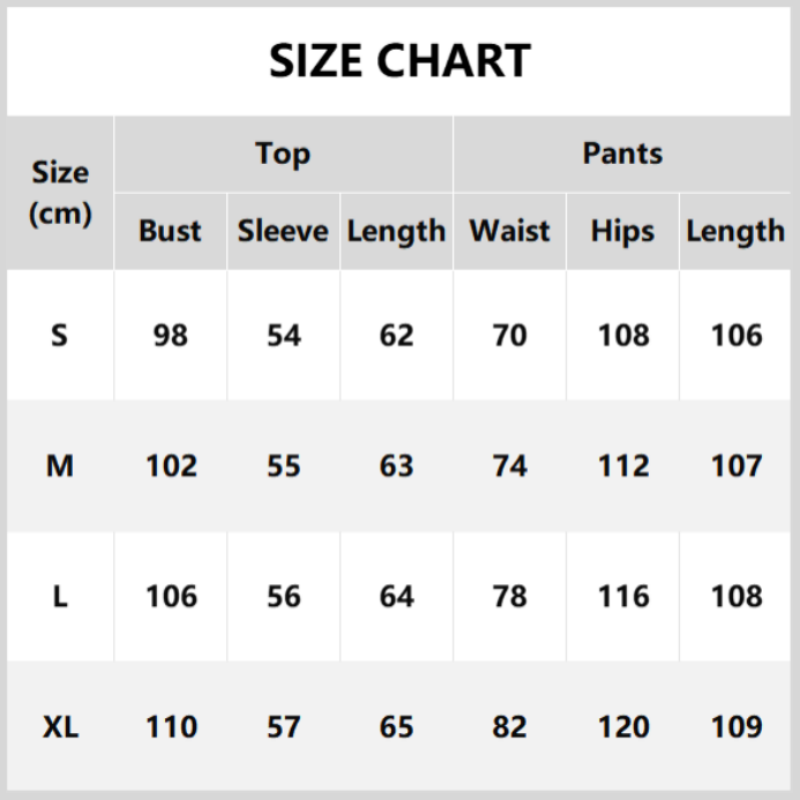
Task: Click hips value 120 for size XL
Action: (x=622, y=727)
